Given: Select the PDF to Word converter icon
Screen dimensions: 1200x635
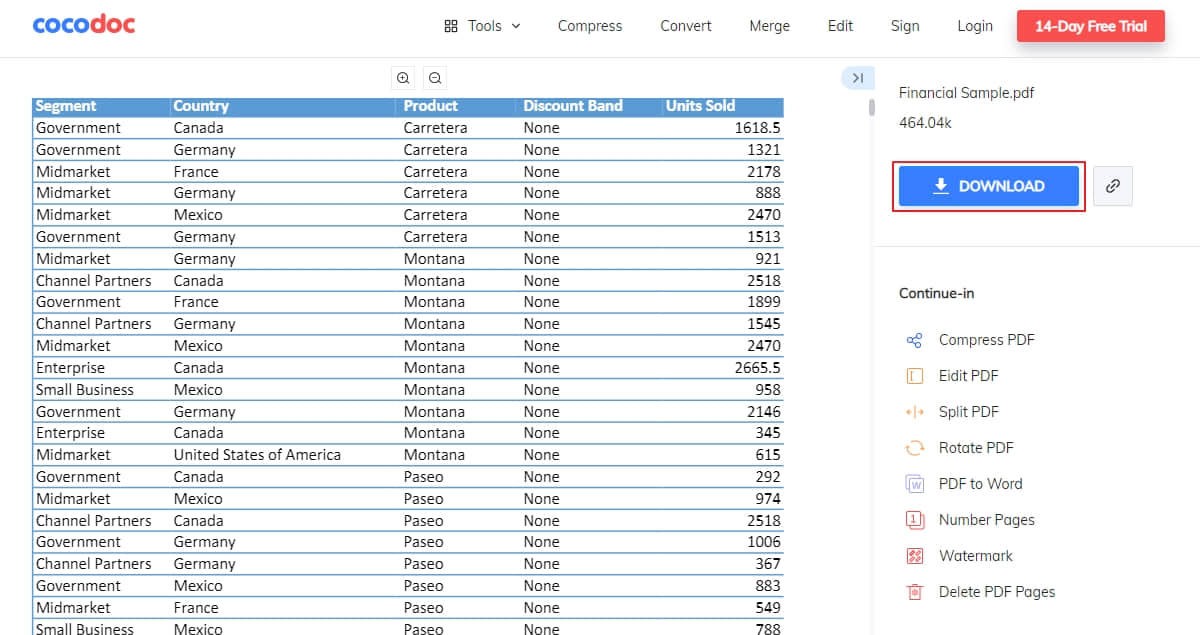Looking at the screenshot, I should point(913,483).
